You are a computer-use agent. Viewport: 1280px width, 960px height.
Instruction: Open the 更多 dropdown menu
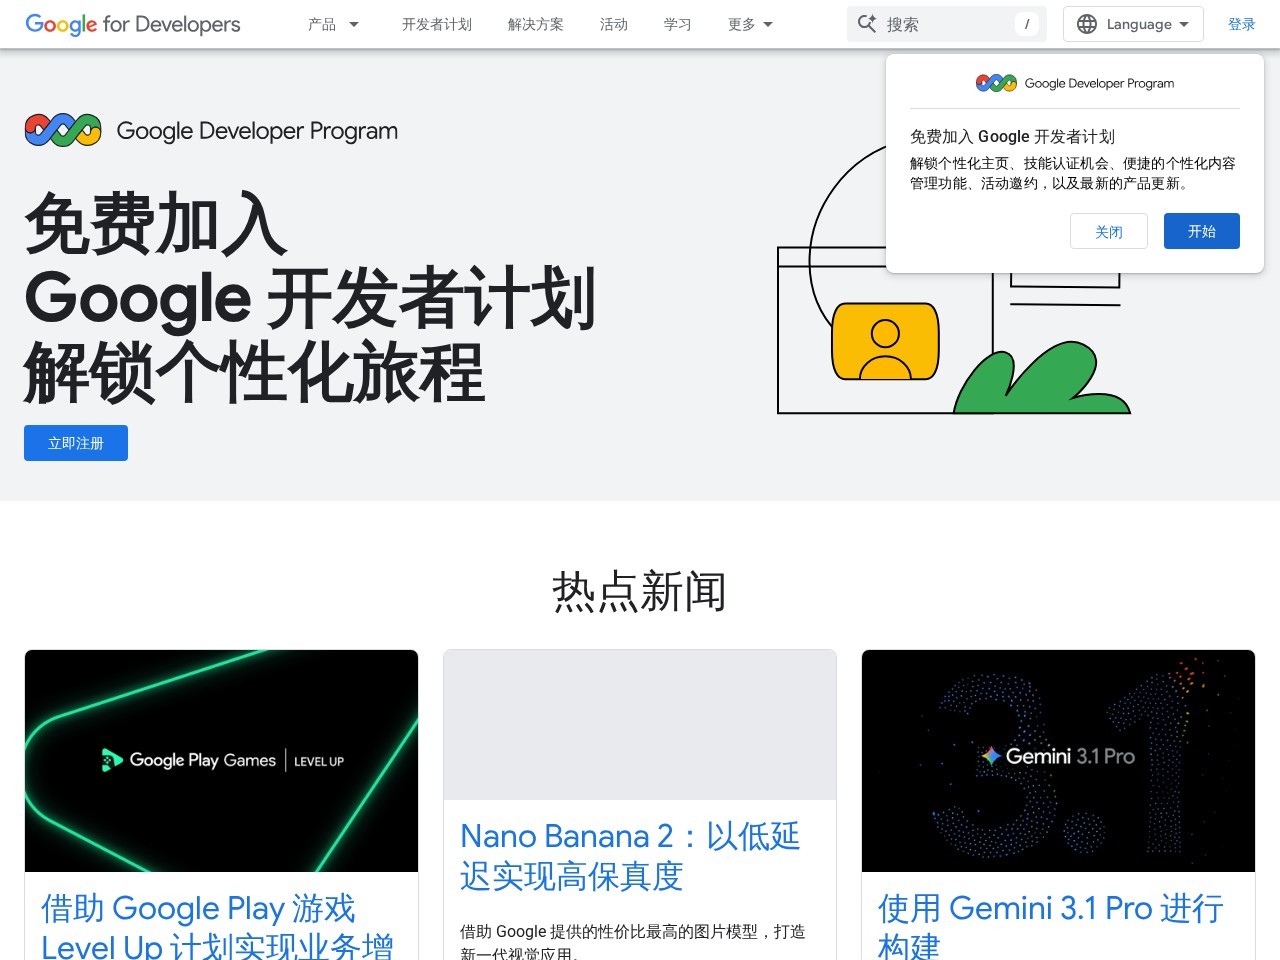point(749,24)
